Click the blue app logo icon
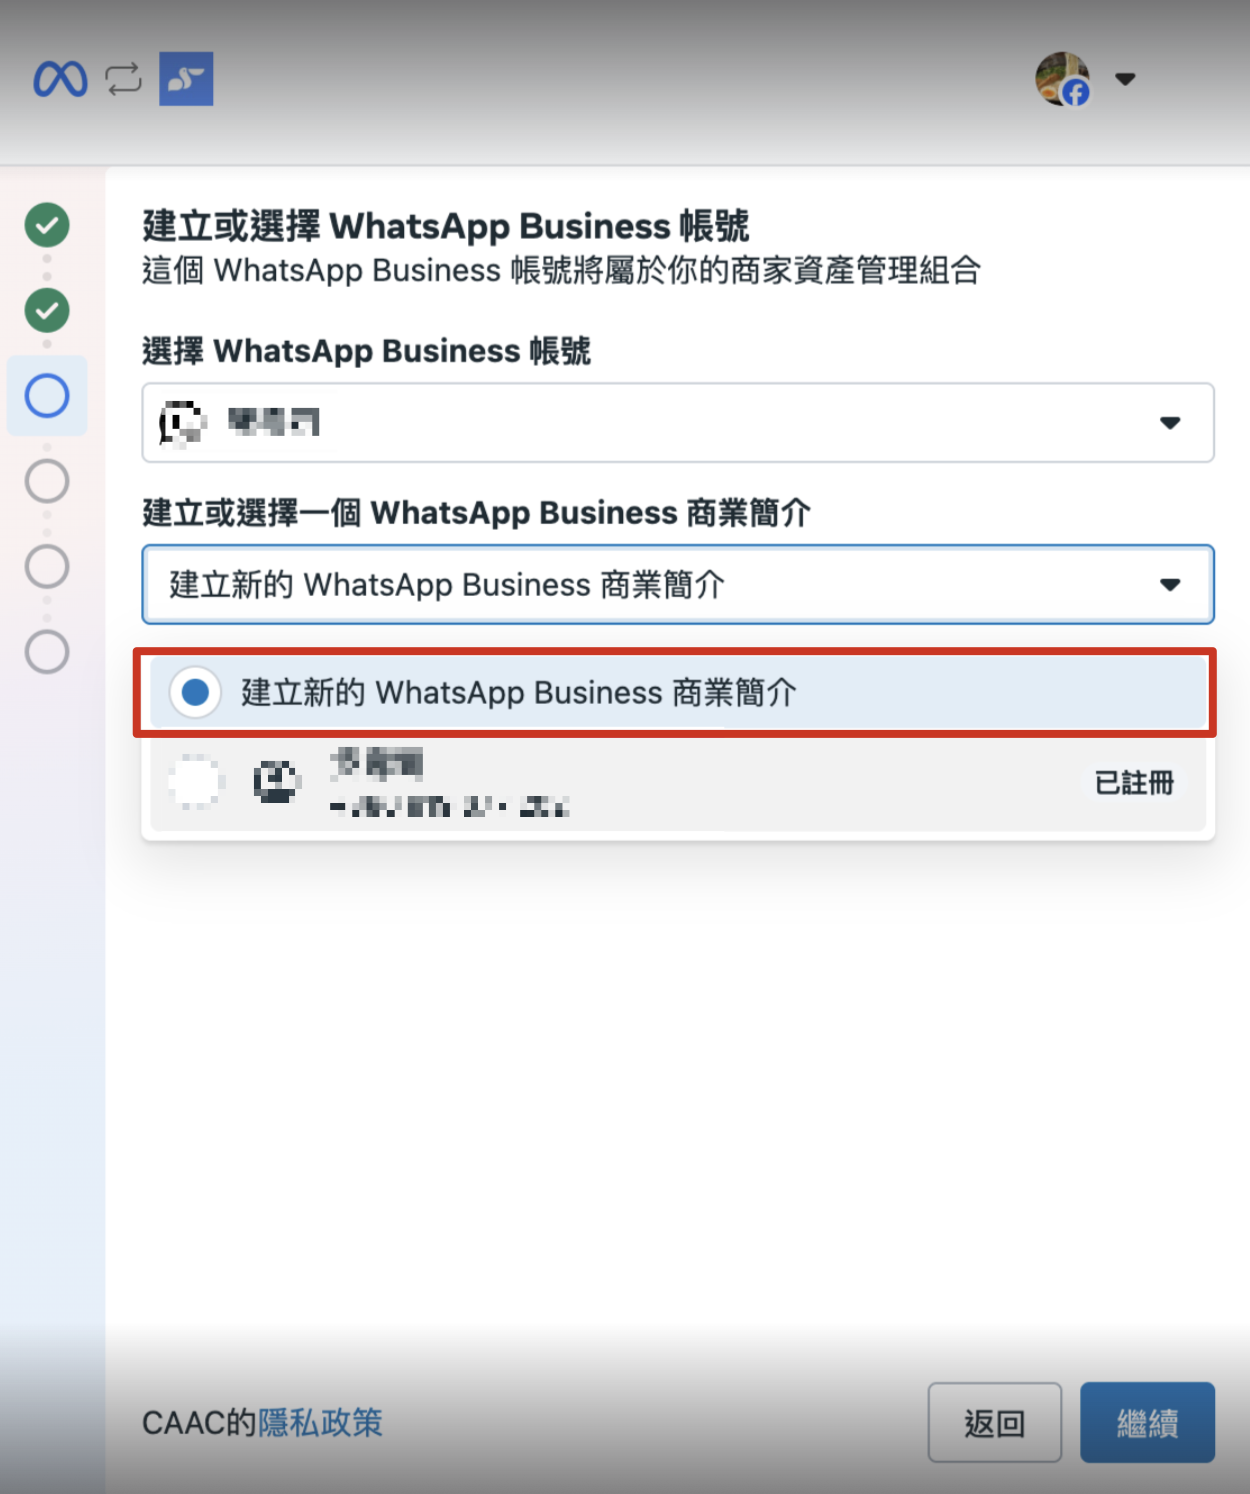The height and width of the screenshot is (1494, 1250). click(186, 79)
